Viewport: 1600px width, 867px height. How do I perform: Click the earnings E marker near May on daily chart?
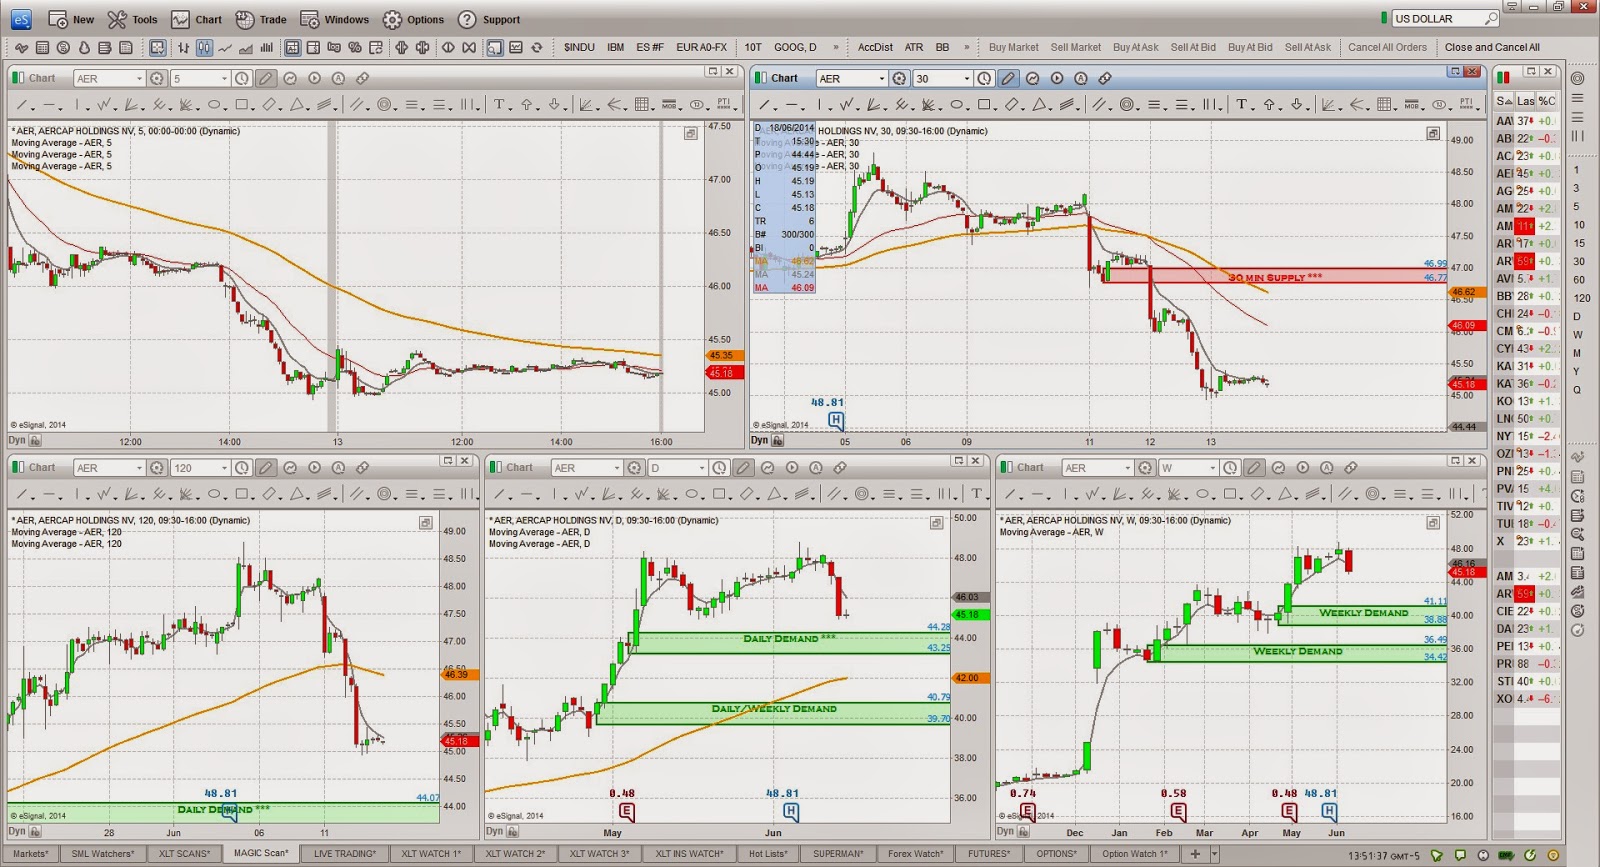[x=627, y=811]
